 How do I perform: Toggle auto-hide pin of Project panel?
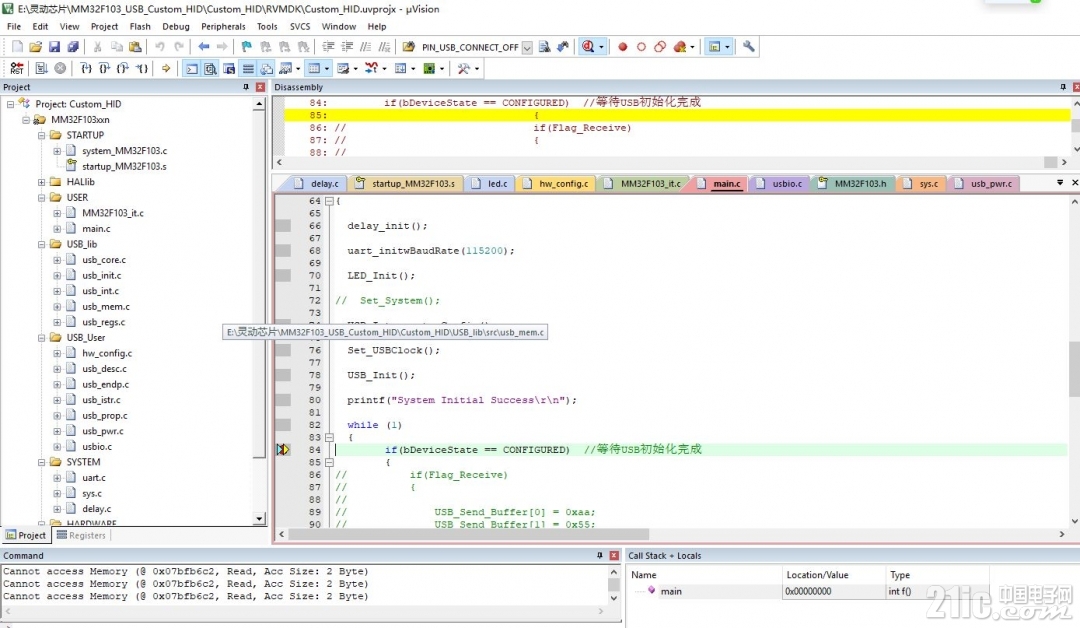coord(246,87)
